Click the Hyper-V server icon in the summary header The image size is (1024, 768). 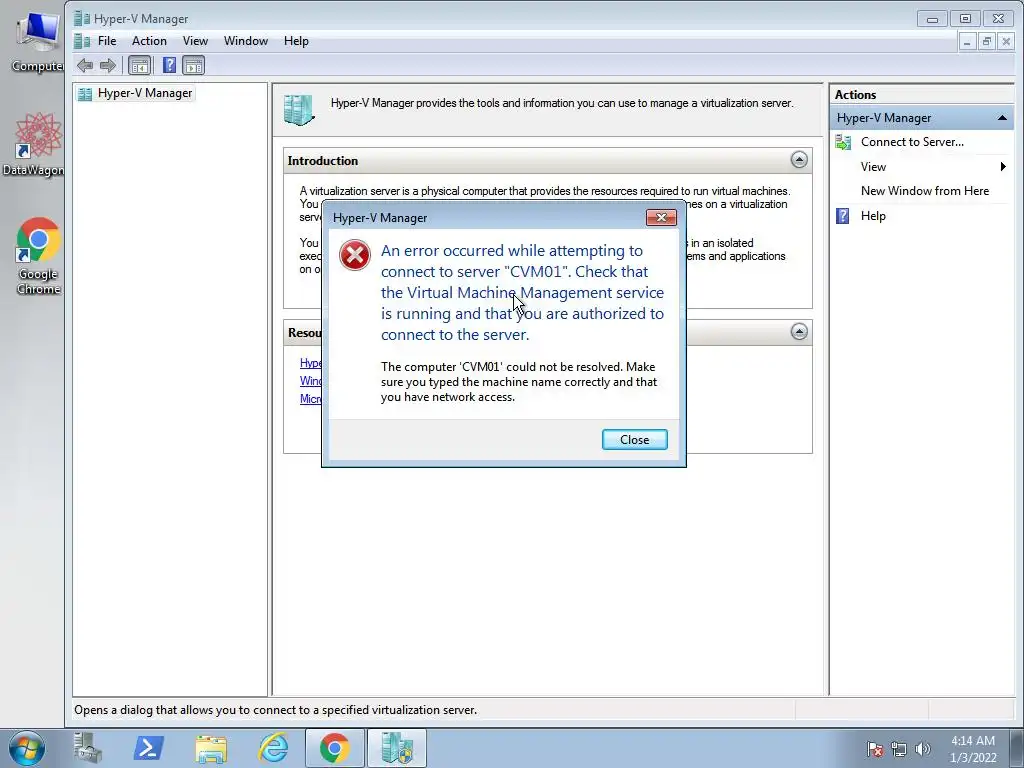[x=299, y=110]
